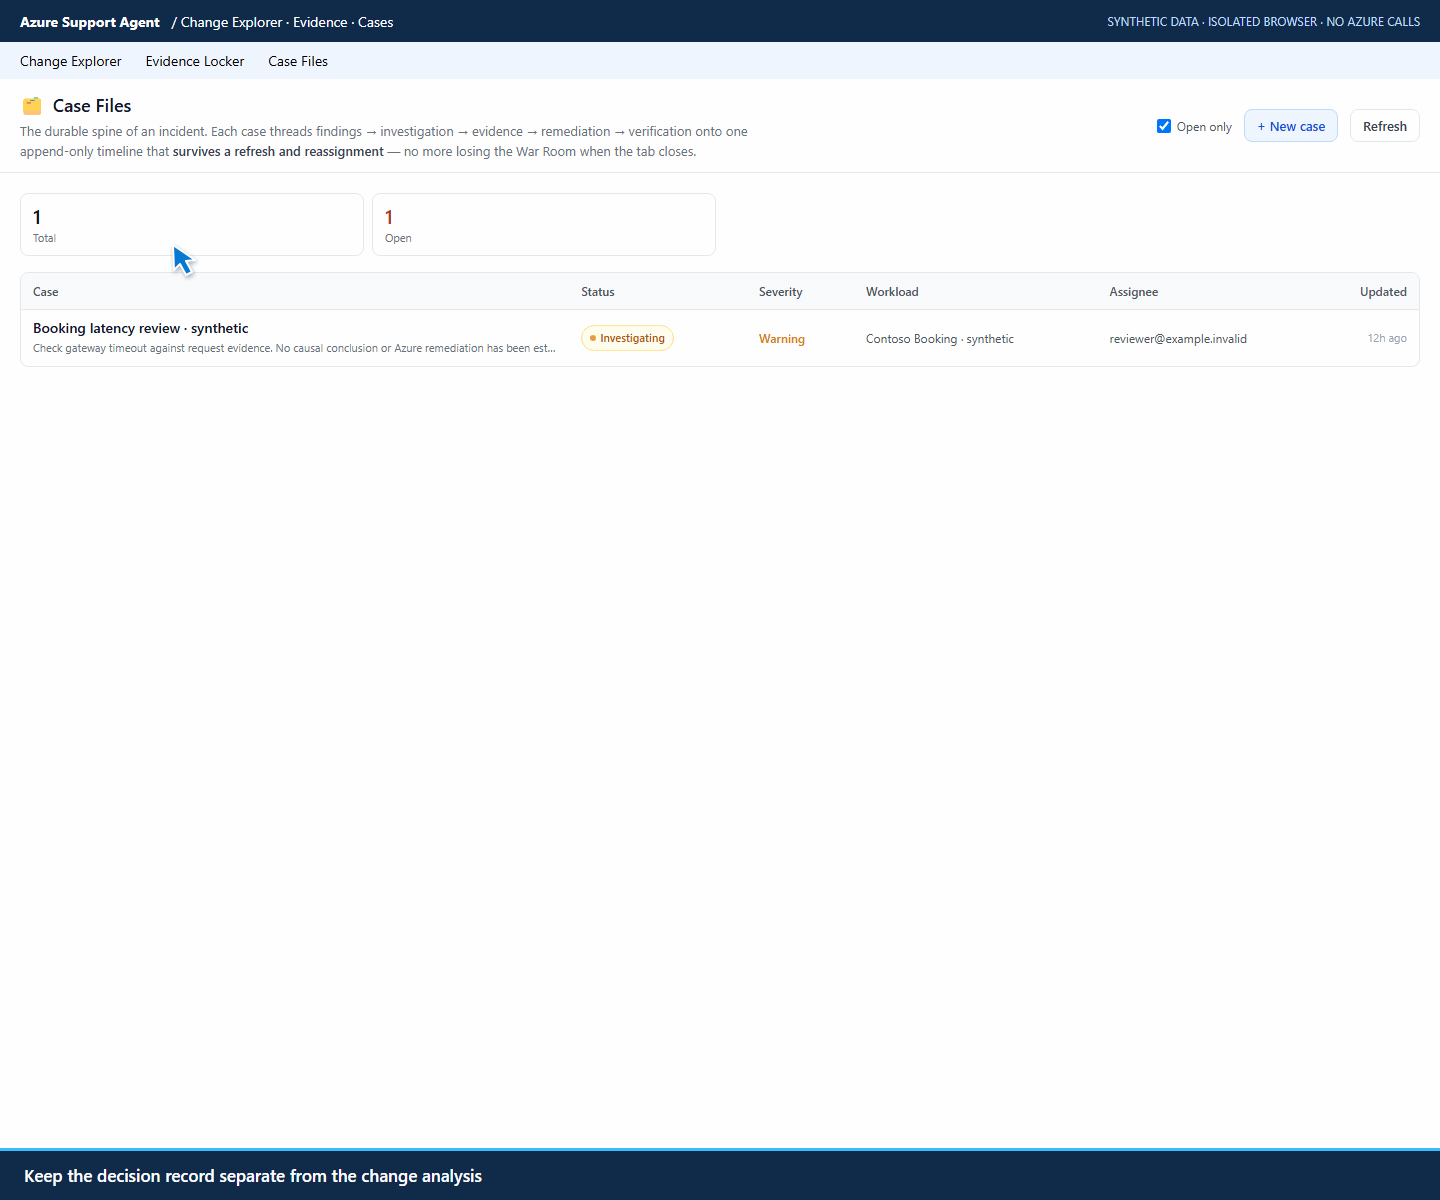Select the Open count card

click(x=544, y=224)
